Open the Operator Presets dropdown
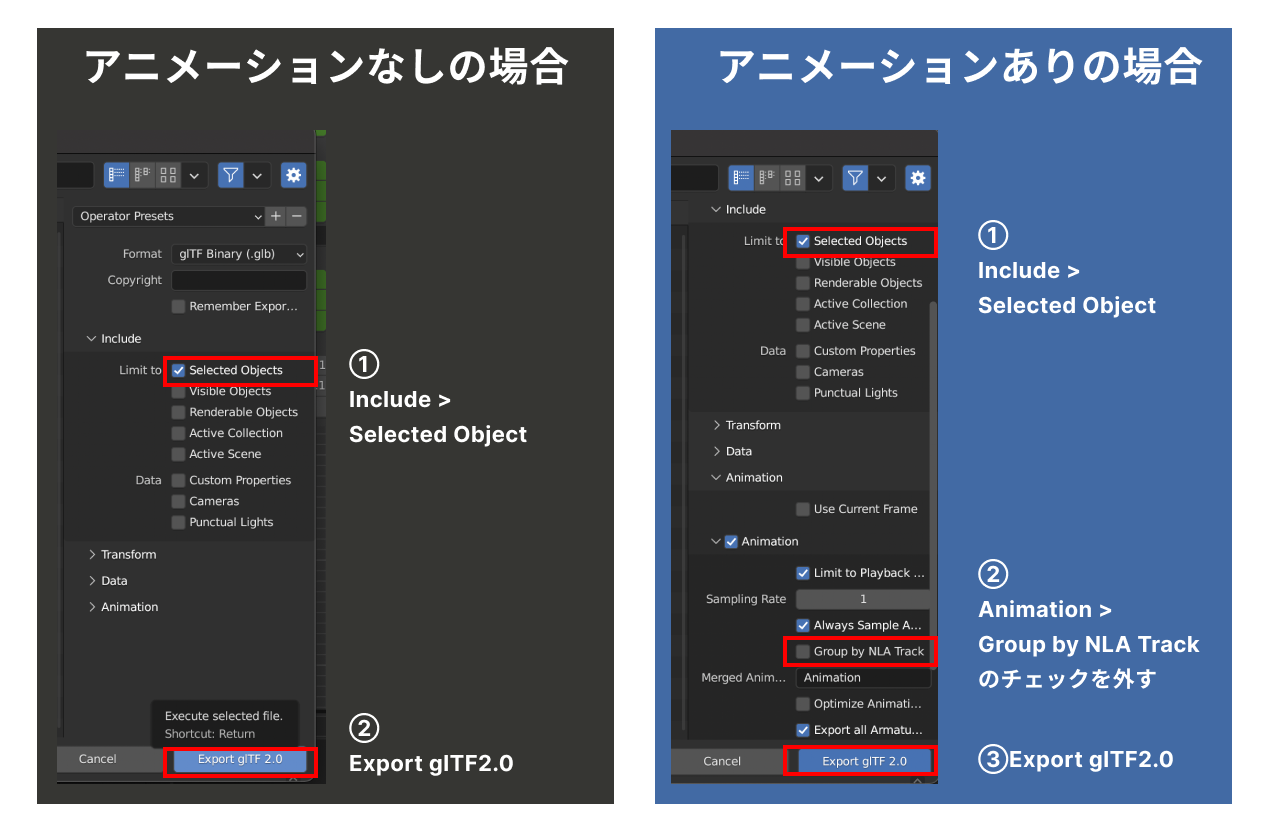Image resolution: width=1280 pixels, height=832 pixels. click(x=168, y=216)
